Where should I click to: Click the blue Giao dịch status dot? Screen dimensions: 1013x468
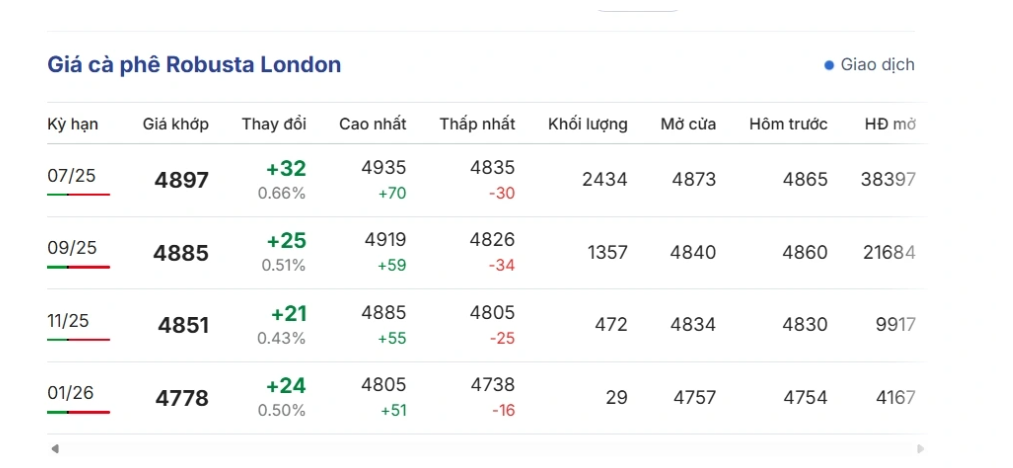point(829,65)
